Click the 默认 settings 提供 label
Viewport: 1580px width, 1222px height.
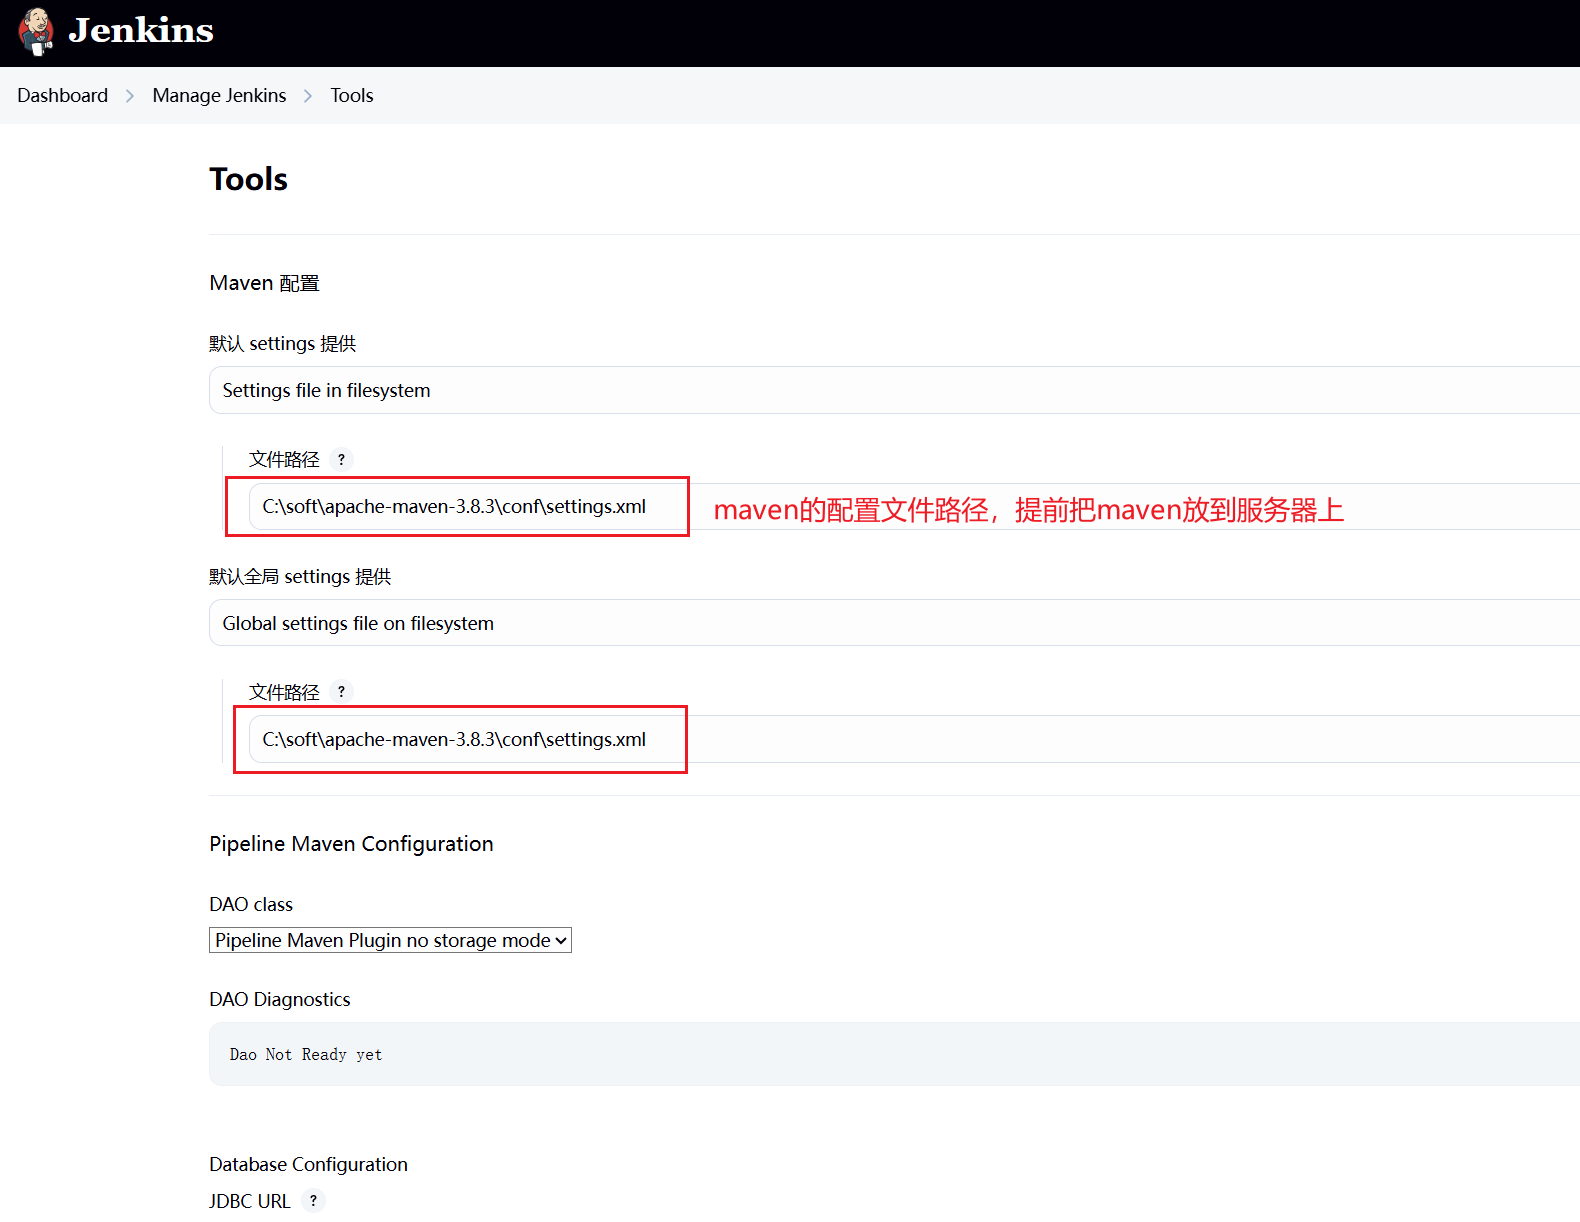click(x=282, y=343)
